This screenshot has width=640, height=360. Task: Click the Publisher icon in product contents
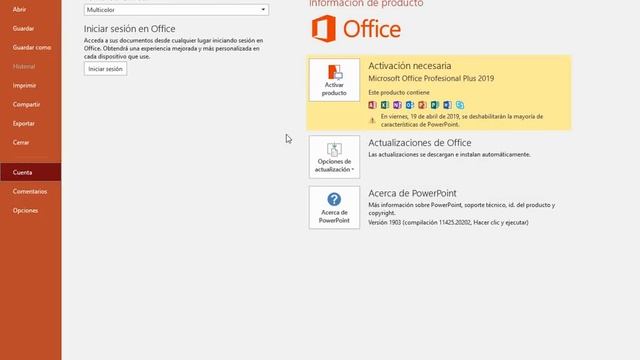pyautogui.click(x=435, y=105)
